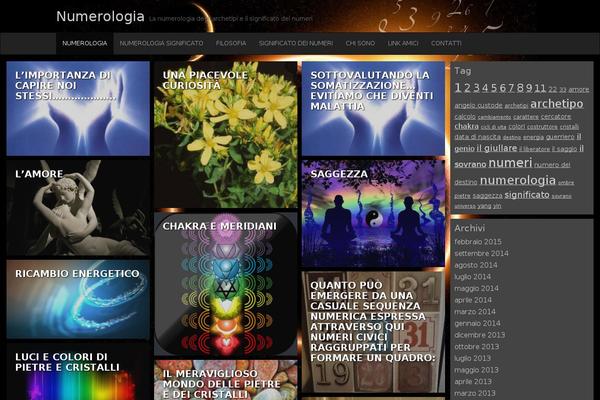Open the Ricambio Energetico post

tap(78, 299)
